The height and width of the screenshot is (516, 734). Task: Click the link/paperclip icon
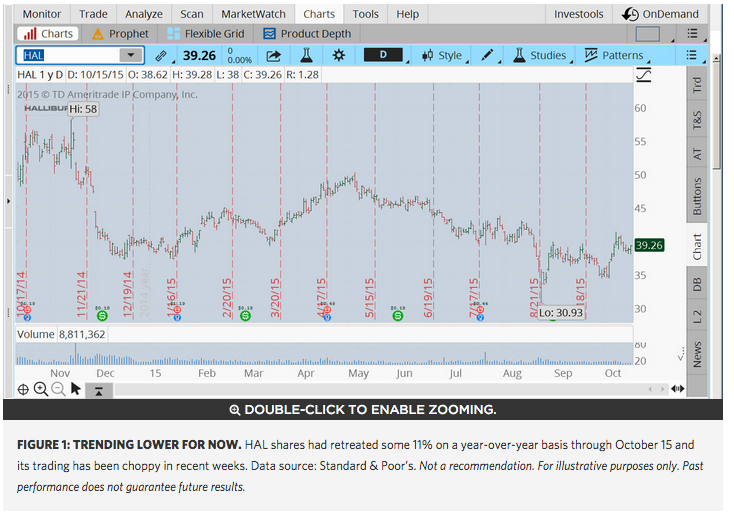(161, 56)
